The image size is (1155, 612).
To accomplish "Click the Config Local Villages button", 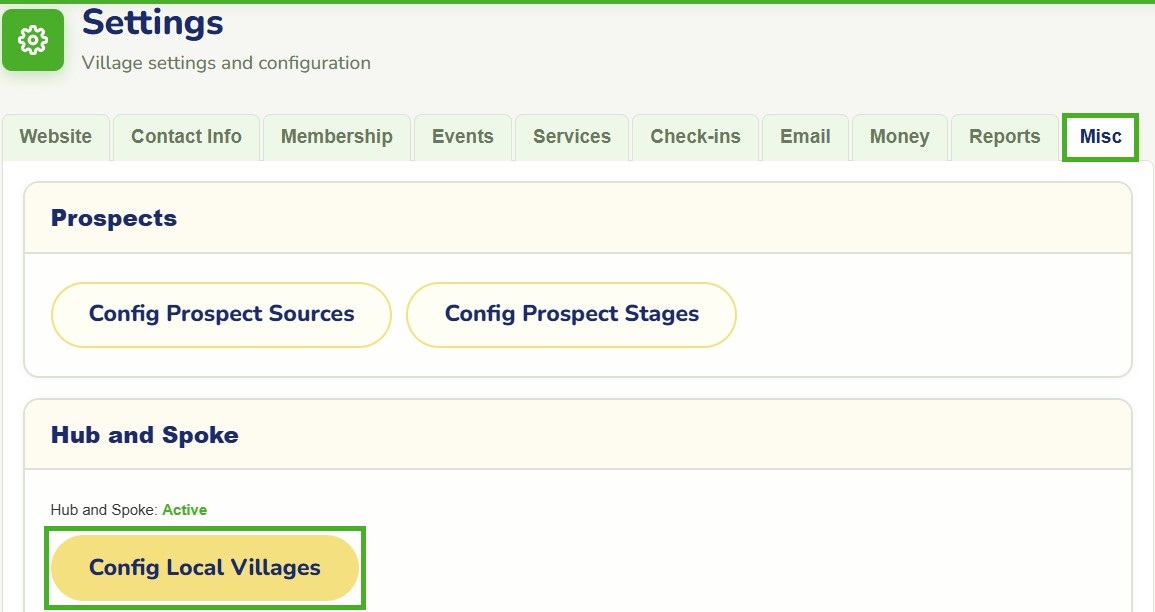I will (205, 568).
